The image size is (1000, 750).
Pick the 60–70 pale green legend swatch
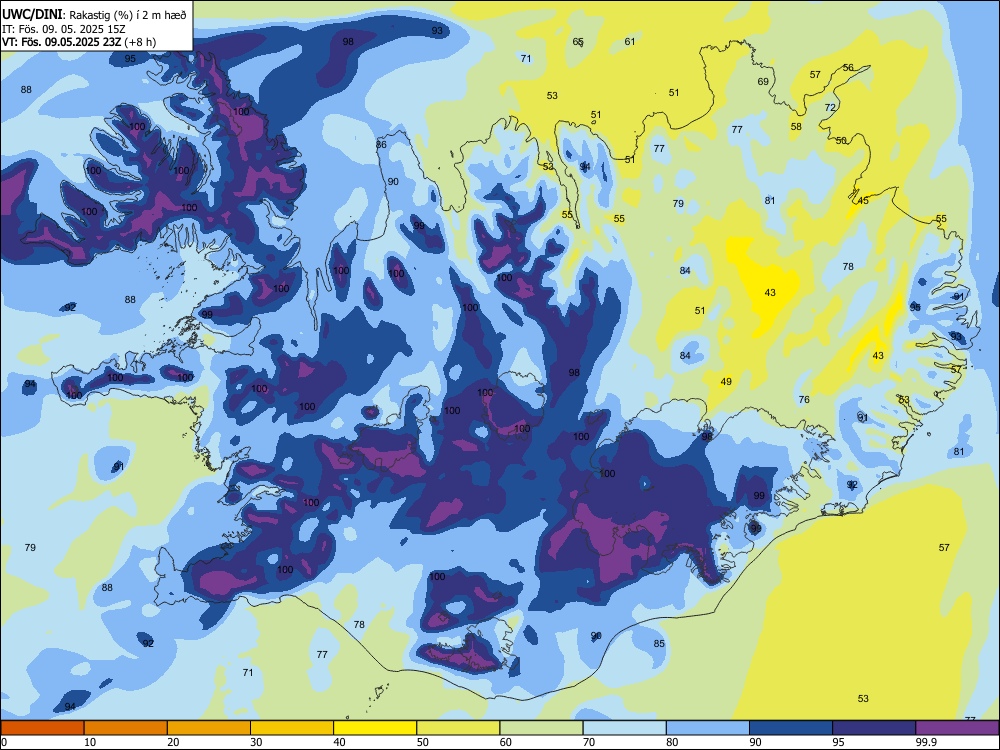coord(541,728)
